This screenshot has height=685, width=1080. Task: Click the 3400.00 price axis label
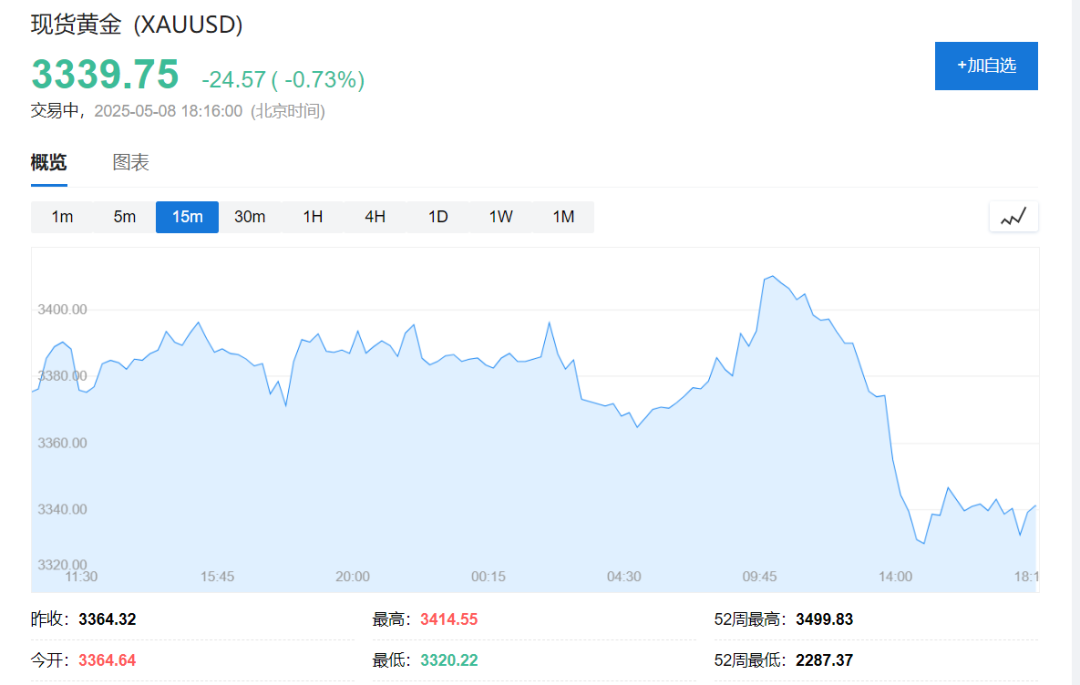click(62, 309)
